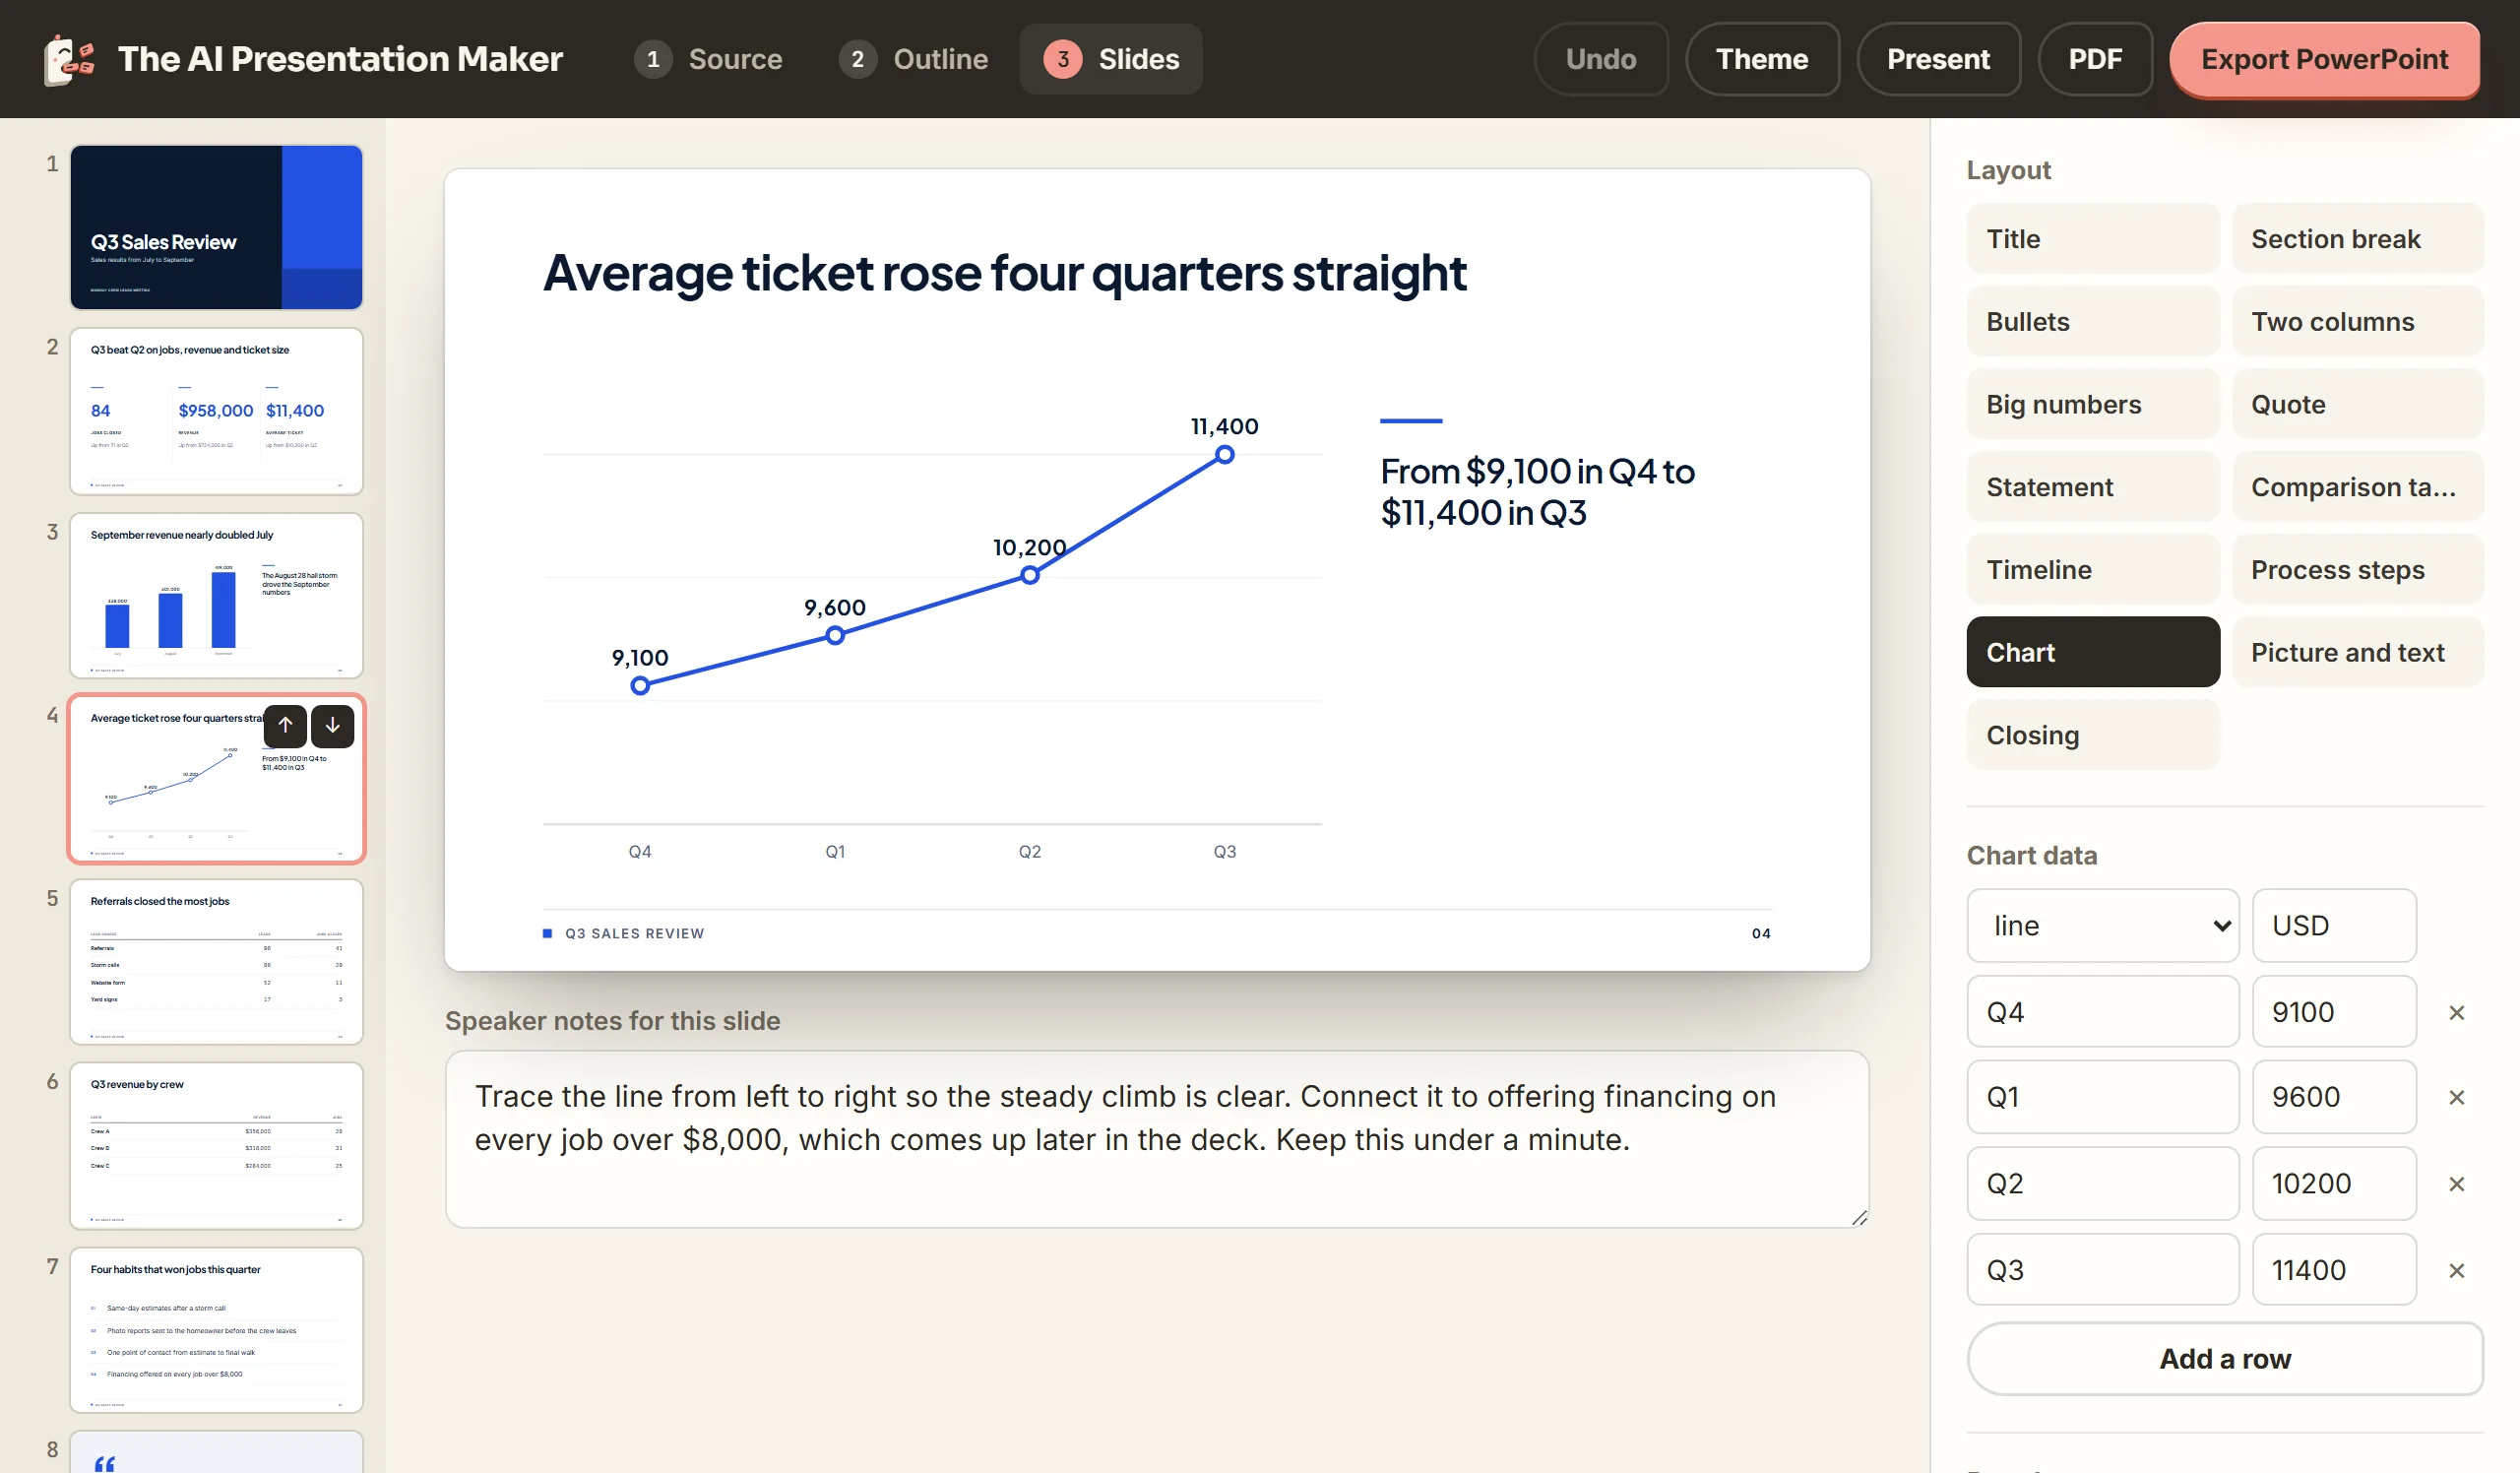Choose the Timeline layout
The height and width of the screenshot is (1473, 2520).
point(2093,569)
